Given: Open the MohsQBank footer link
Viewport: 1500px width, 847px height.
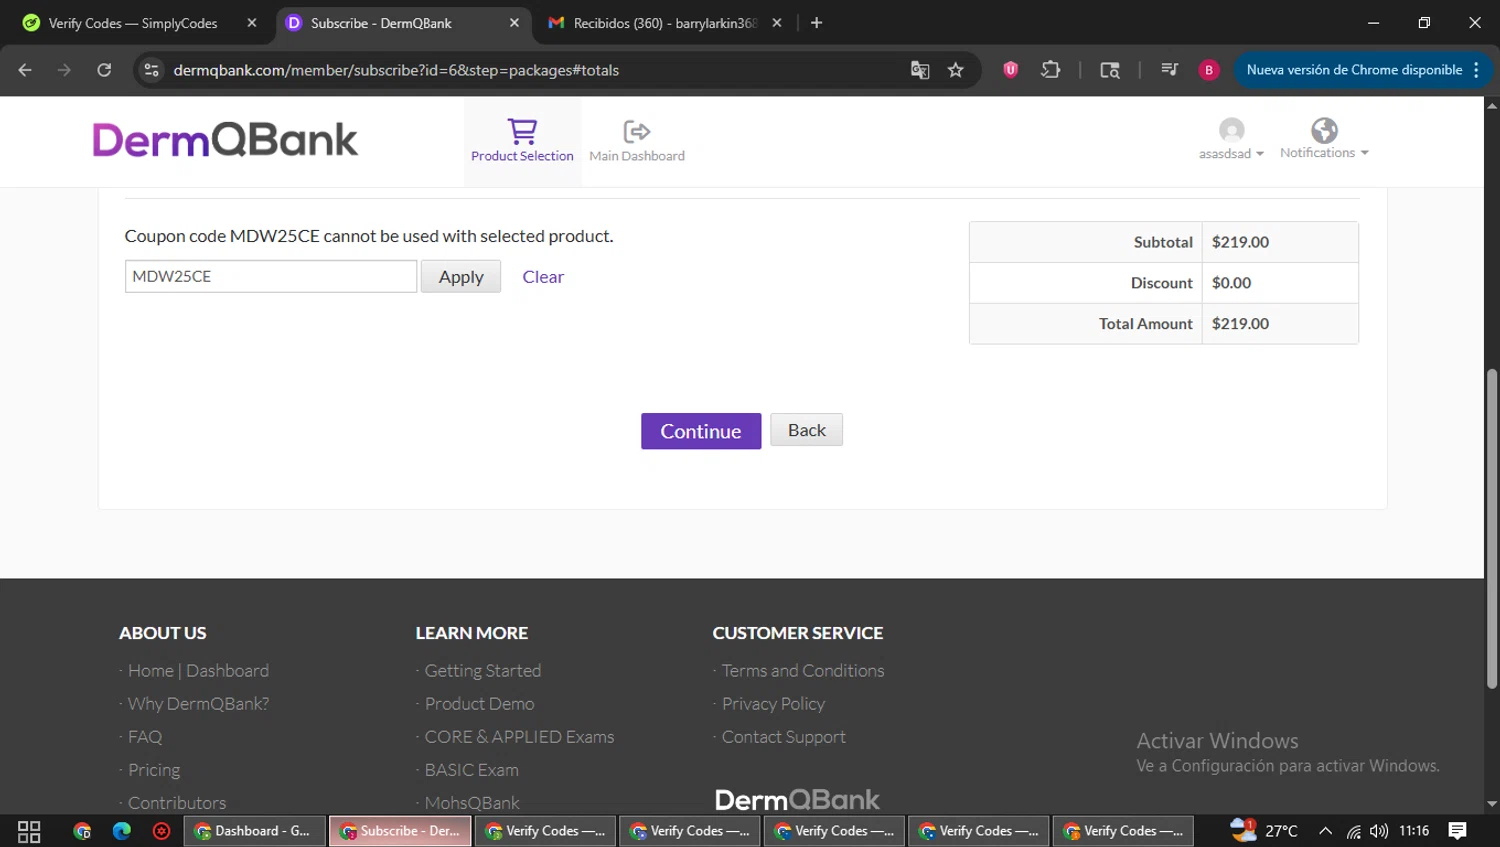Looking at the screenshot, I should click(x=472, y=803).
